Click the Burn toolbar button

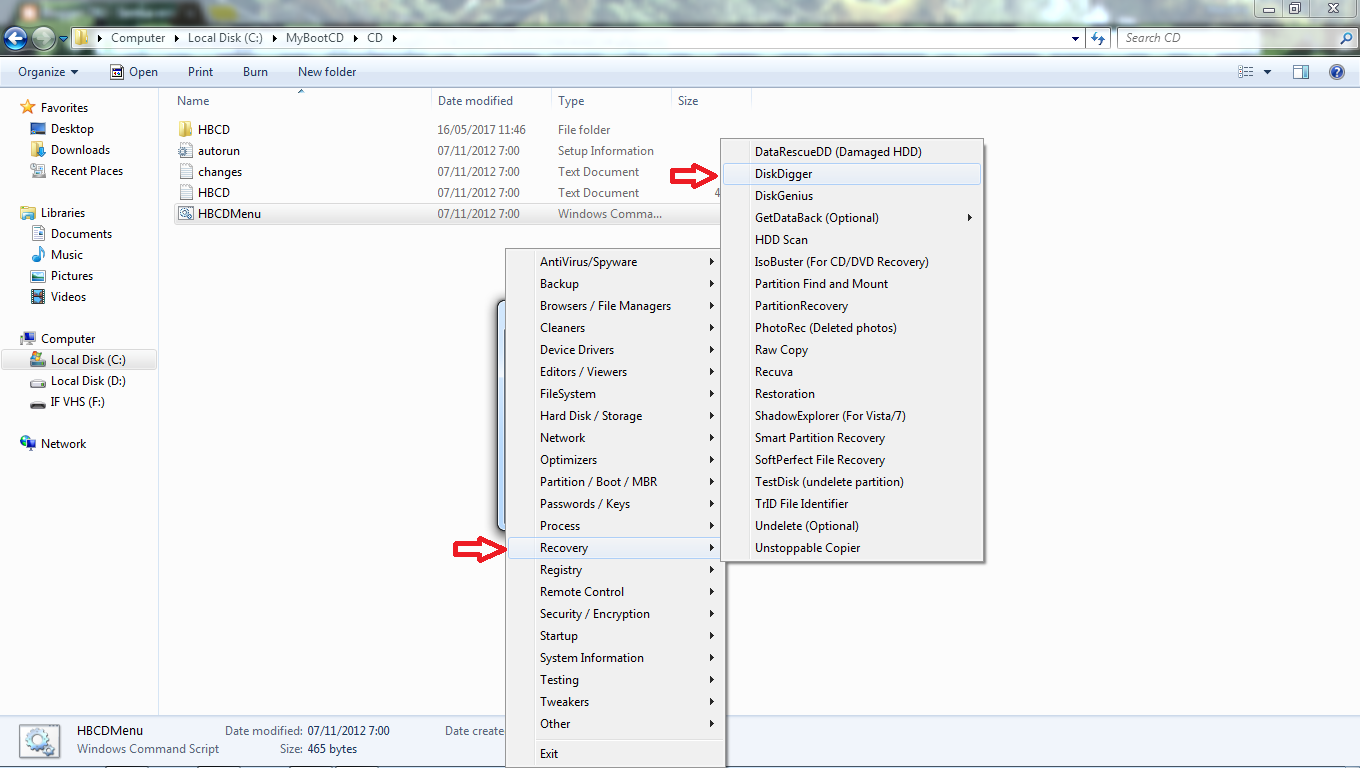255,72
